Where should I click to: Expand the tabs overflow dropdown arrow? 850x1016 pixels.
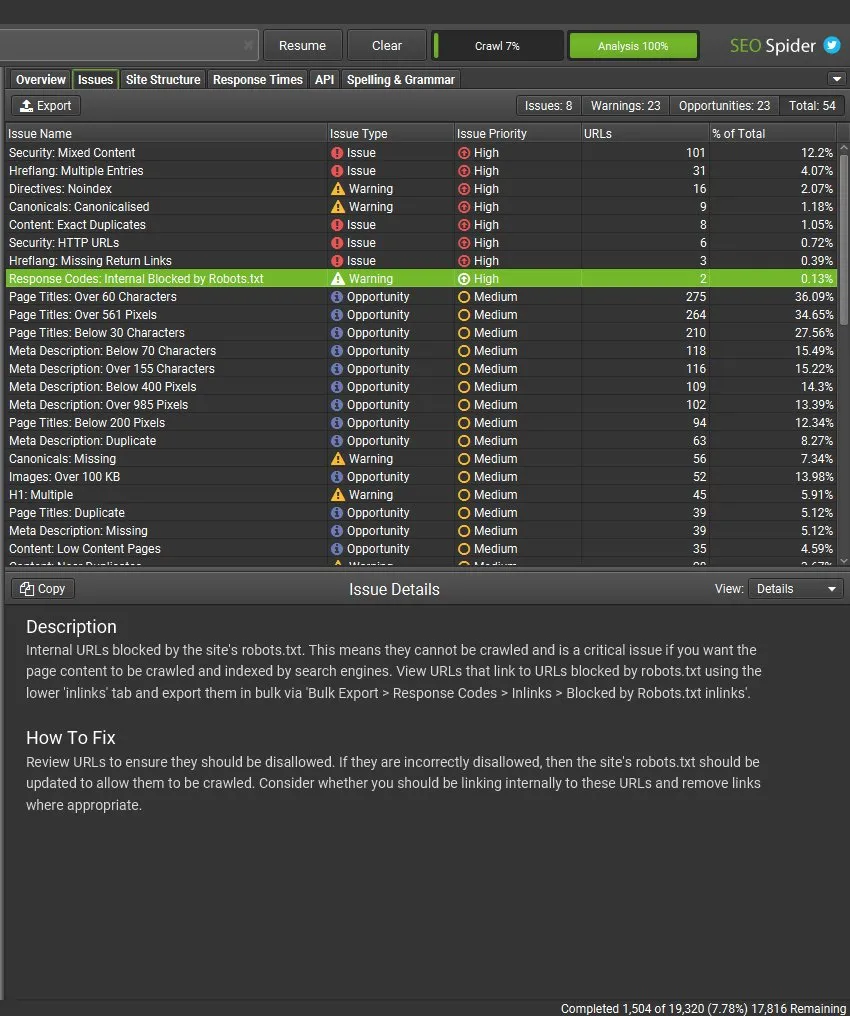(836, 79)
